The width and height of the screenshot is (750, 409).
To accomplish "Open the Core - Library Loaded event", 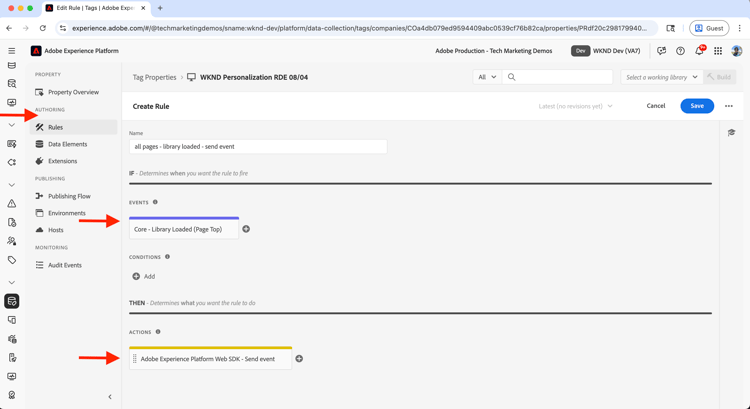I will 184,229.
